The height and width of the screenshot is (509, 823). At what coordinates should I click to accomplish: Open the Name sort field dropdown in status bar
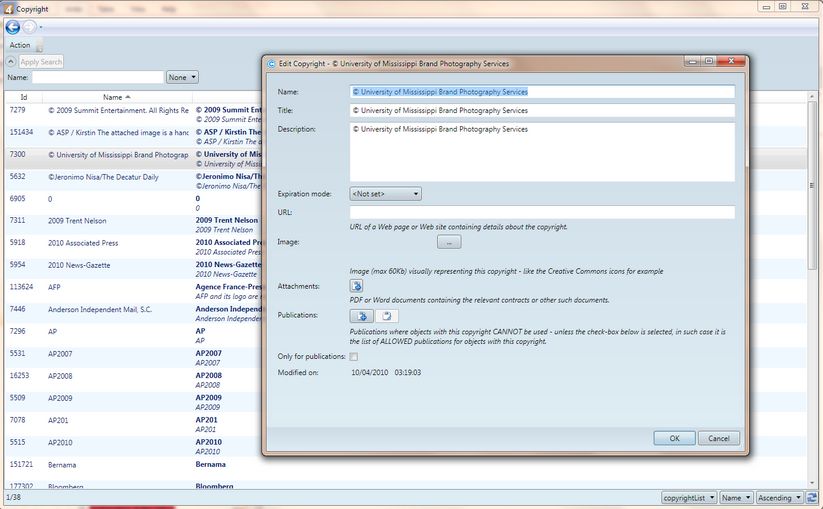coord(736,497)
